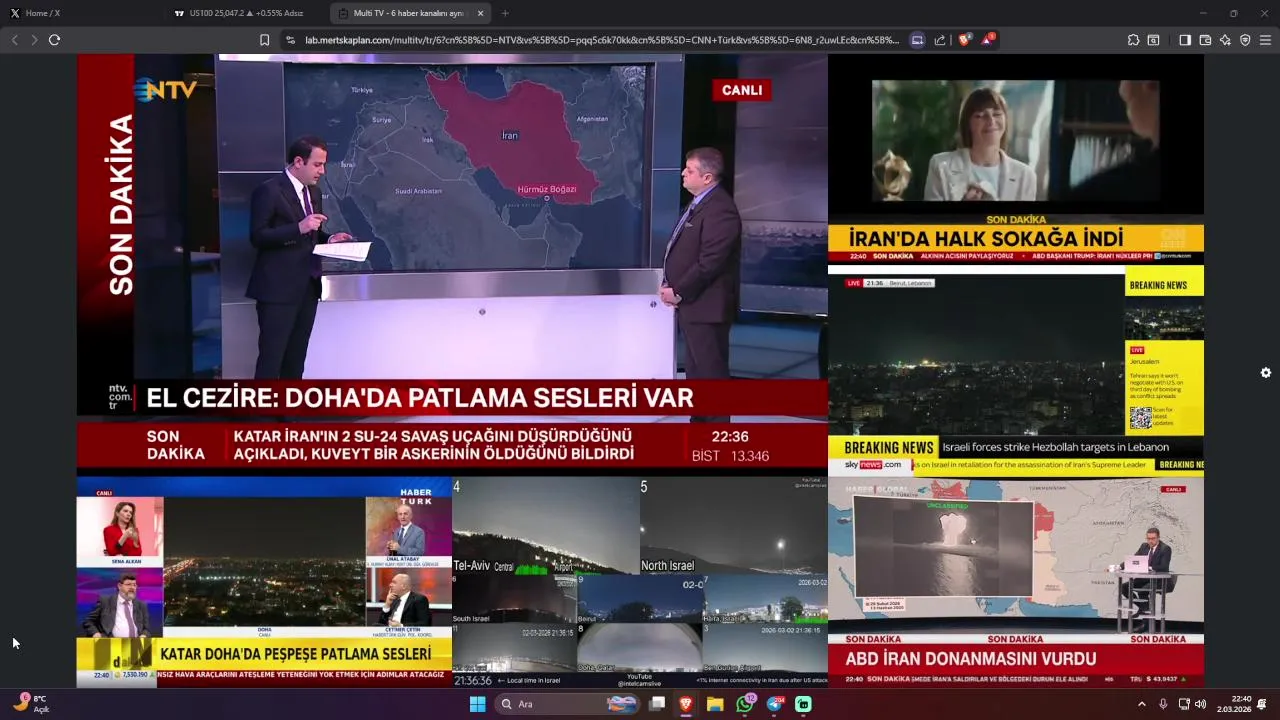Click the microphone icon in system tray
The width and height of the screenshot is (1280, 720).
coord(1163,704)
